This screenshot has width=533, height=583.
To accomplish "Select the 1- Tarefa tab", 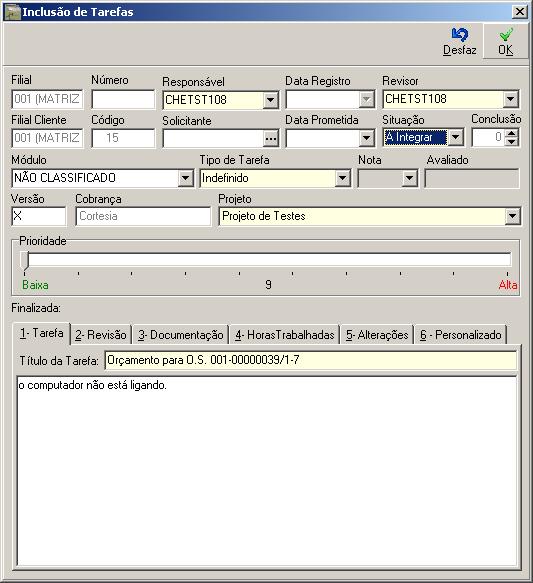I will click(x=41, y=333).
